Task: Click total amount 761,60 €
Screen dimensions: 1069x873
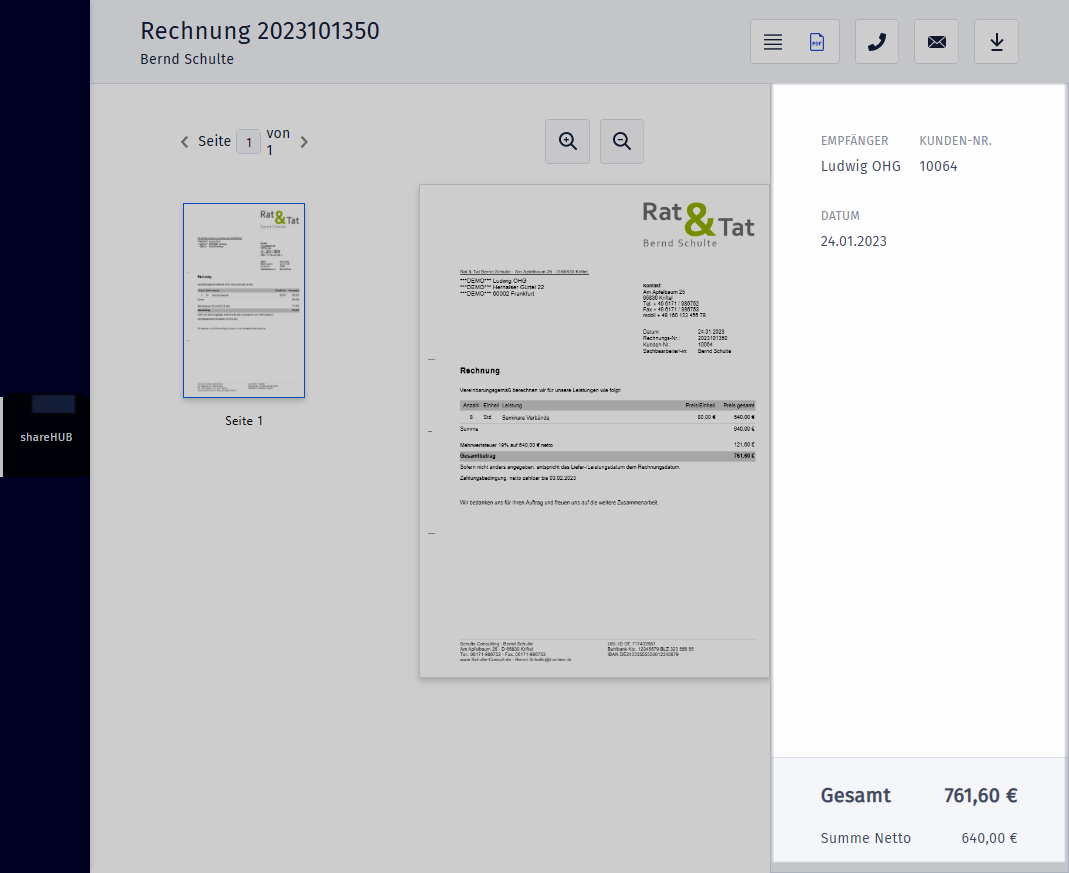Action: (x=980, y=795)
